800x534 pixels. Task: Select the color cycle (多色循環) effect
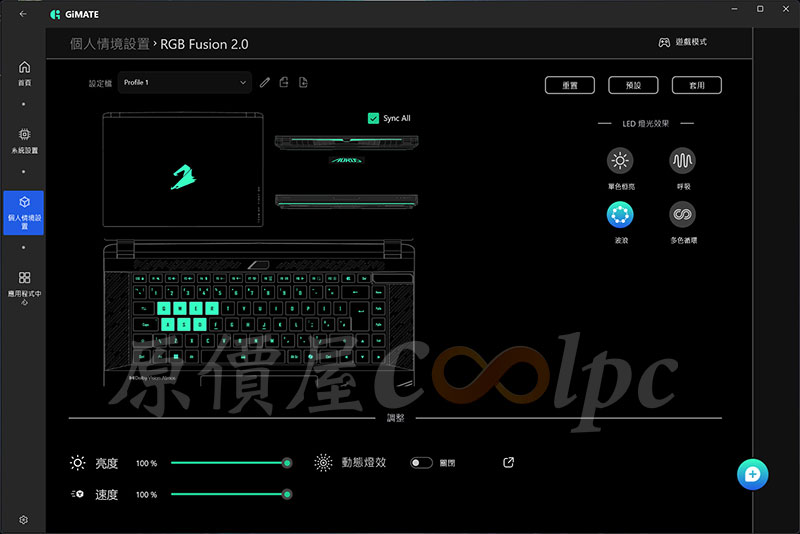pos(682,214)
